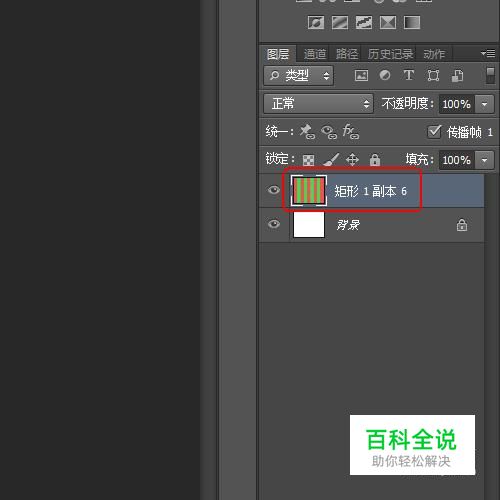Lock all with the padlock icon
This screenshot has width=500, height=500.
tap(375, 160)
